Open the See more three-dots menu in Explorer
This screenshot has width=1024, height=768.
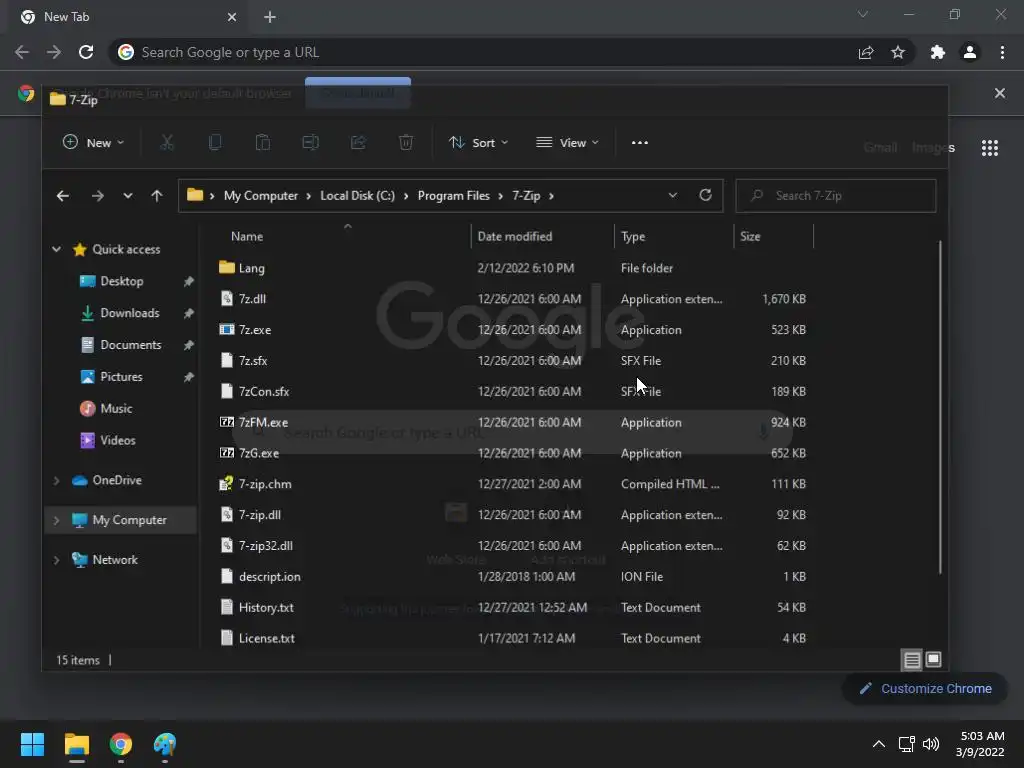click(x=640, y=142)
